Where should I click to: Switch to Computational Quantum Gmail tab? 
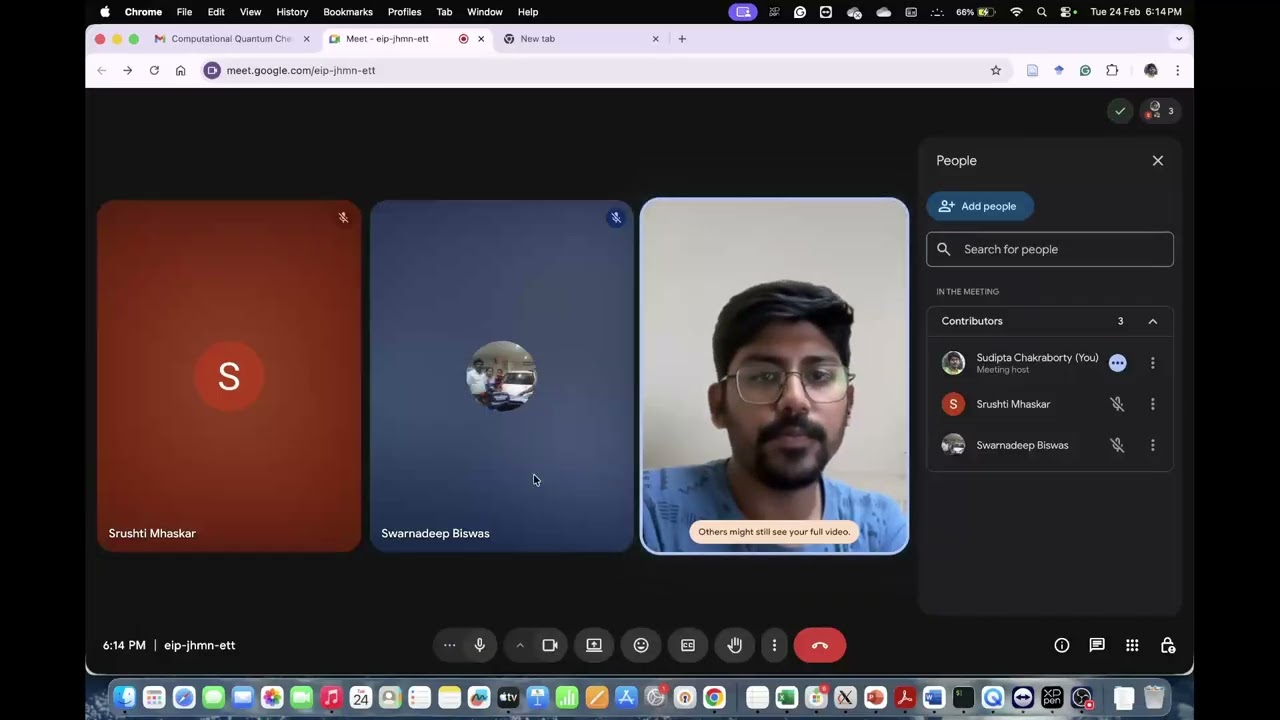(232, 39)
